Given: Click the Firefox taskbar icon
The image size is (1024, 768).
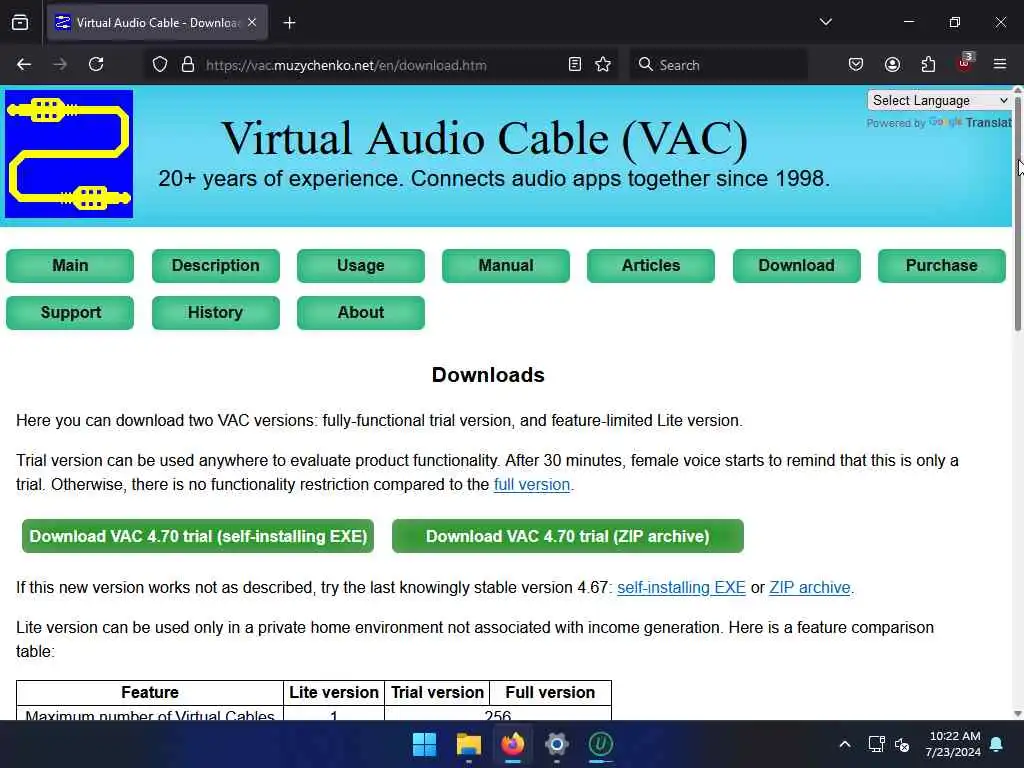Looking at the screenshot, I should click(513, 744).
